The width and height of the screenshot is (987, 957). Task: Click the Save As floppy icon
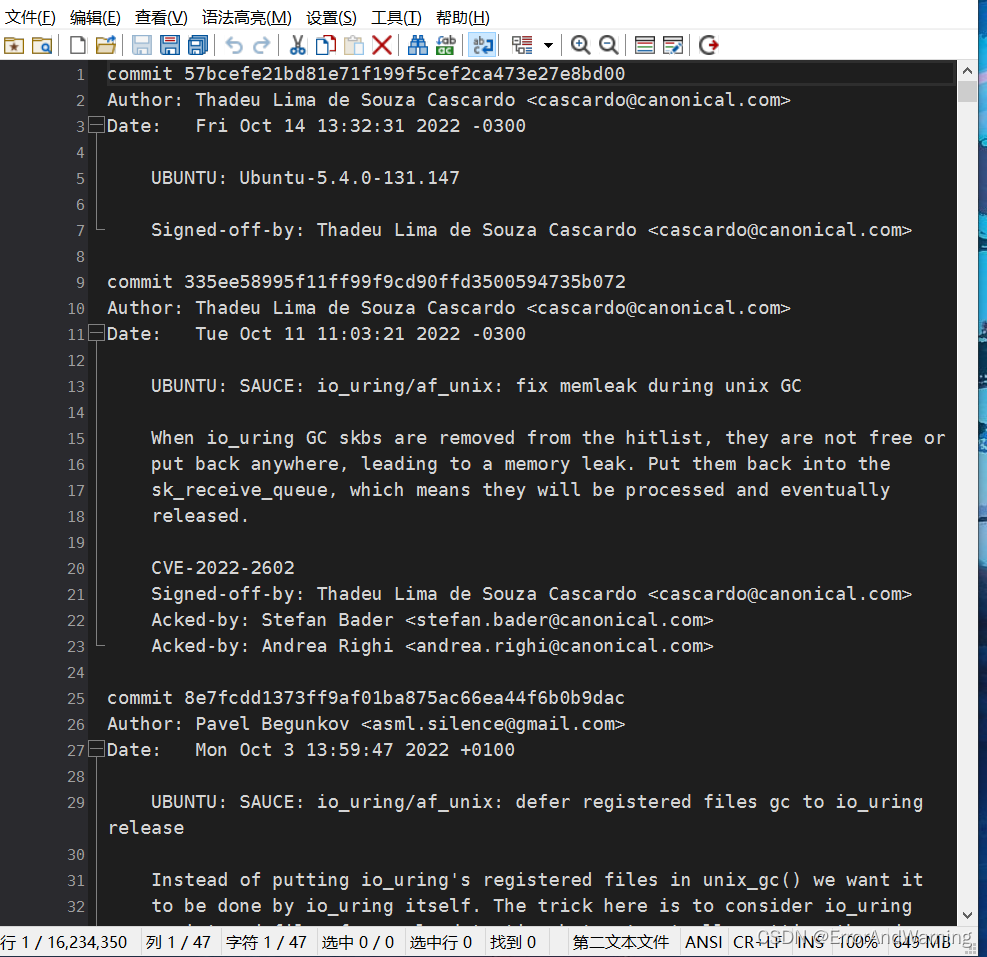pos(170,45)
